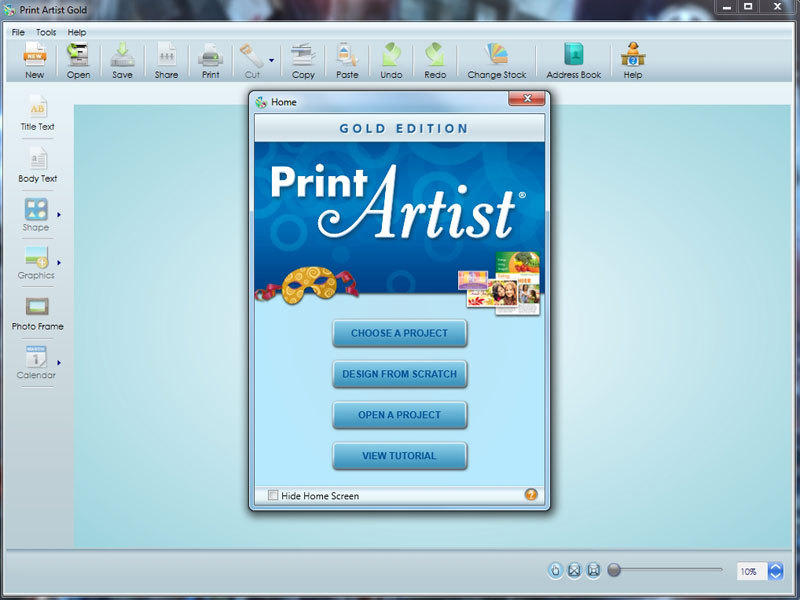The width and height of the screenshot is (800, 600).
Task: Click the Open a Project button
Action: (x=399, y=415)
